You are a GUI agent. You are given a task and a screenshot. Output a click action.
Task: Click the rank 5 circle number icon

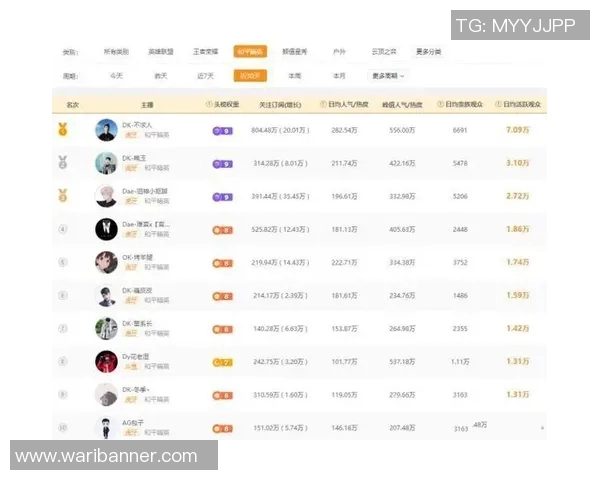tap(63, 262)
